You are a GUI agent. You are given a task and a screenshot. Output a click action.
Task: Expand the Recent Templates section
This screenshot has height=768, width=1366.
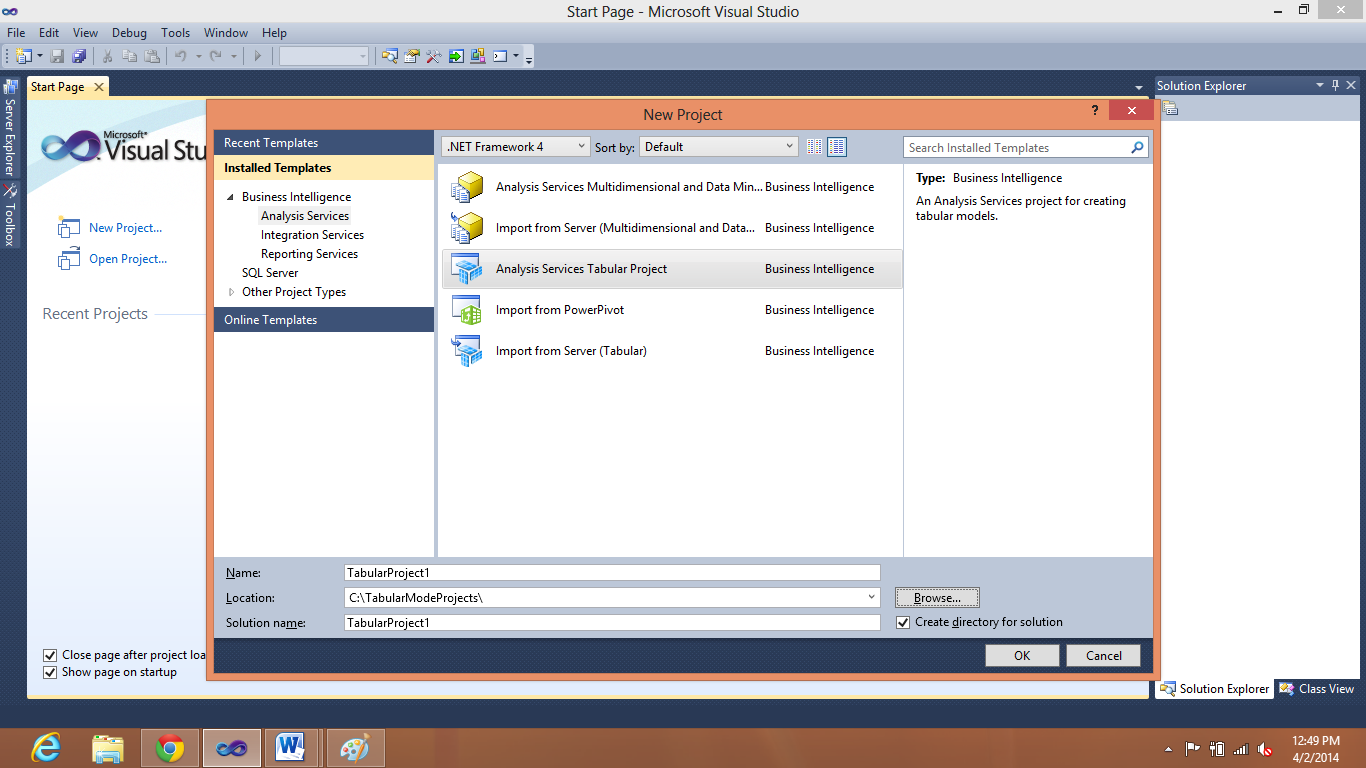tap(324, 143)
